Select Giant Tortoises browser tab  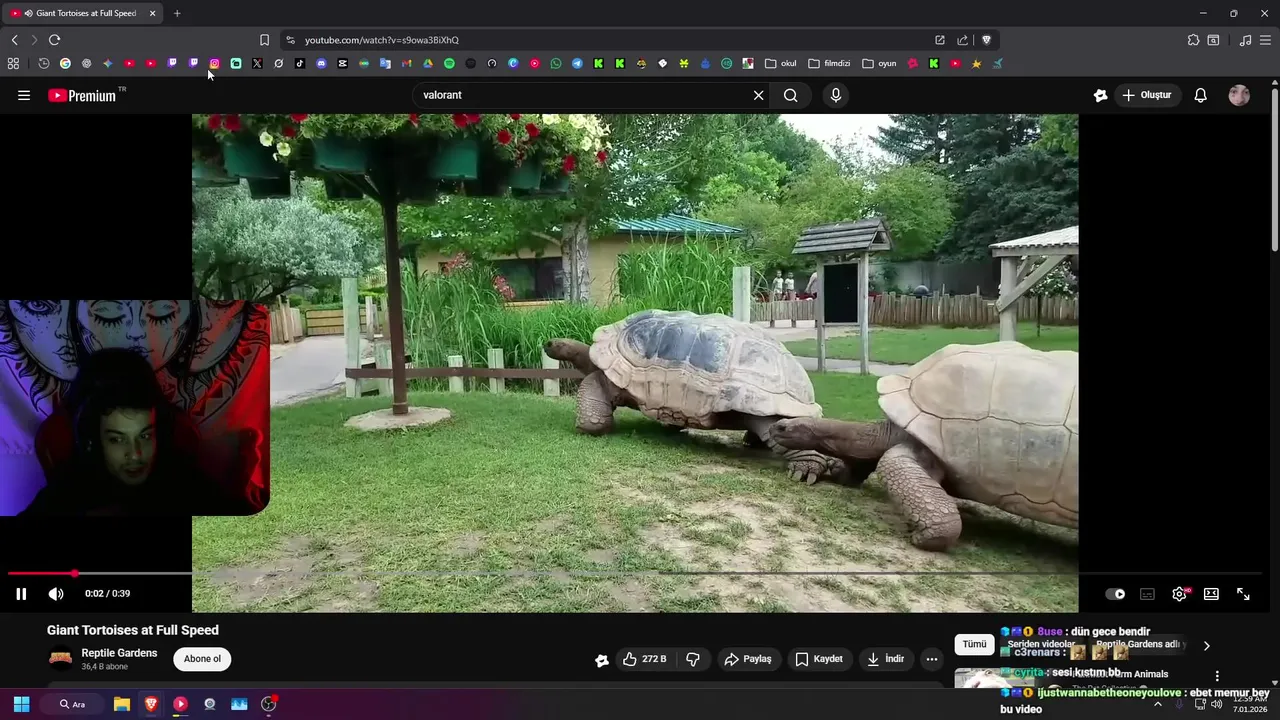[x=84, y=13]
